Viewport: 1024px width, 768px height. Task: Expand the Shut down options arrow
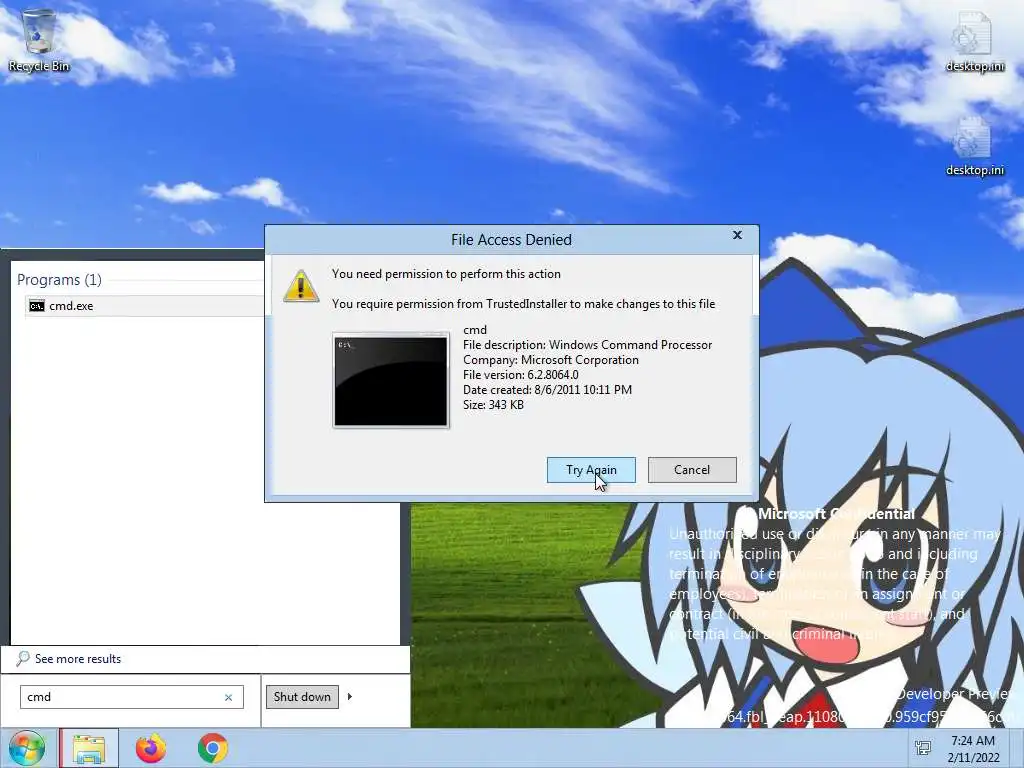(x=349, y=697)
